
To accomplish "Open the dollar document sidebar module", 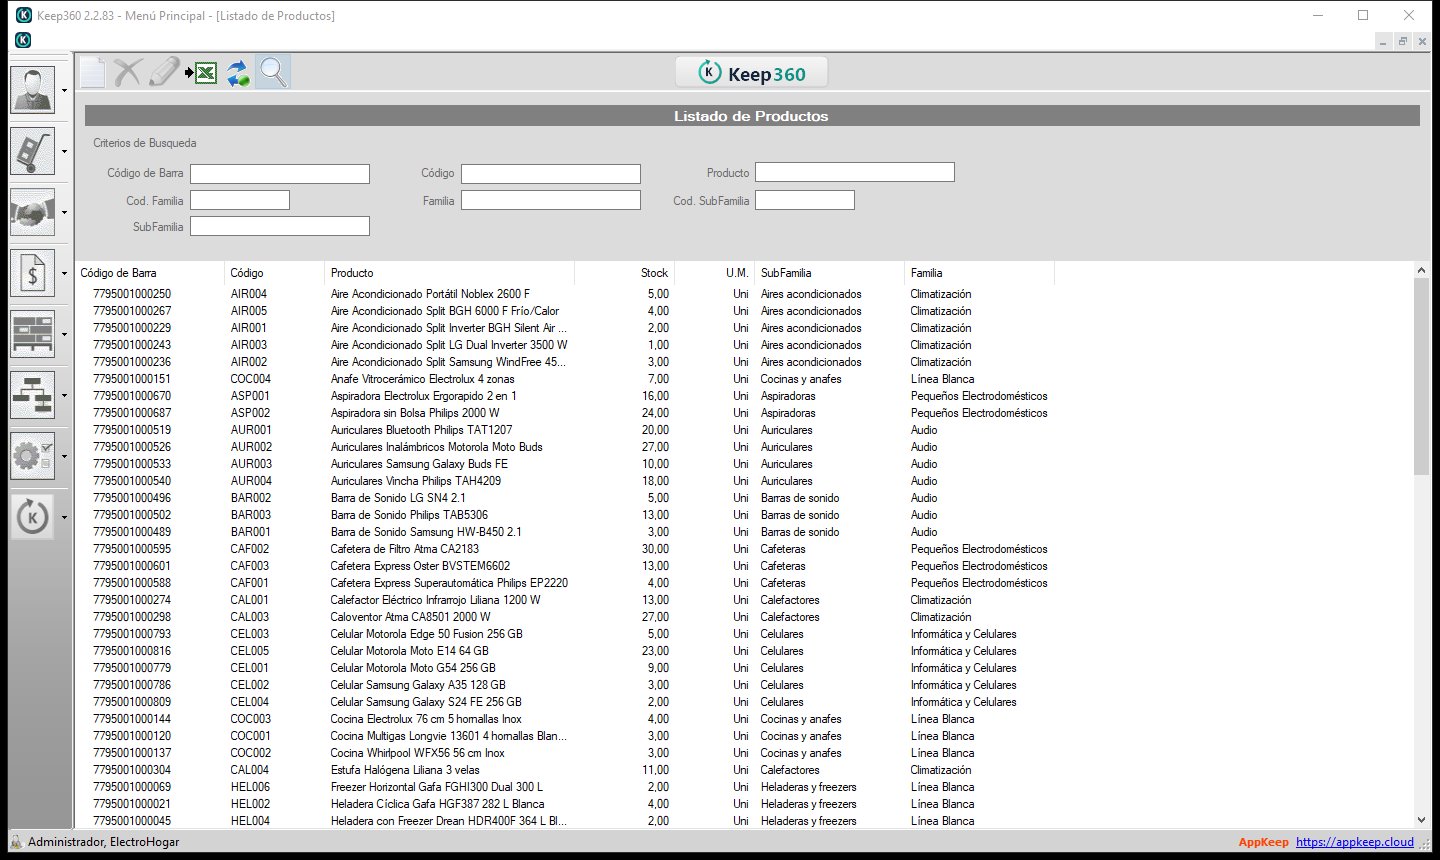I will pyautogui.click(x=32, y=273).
